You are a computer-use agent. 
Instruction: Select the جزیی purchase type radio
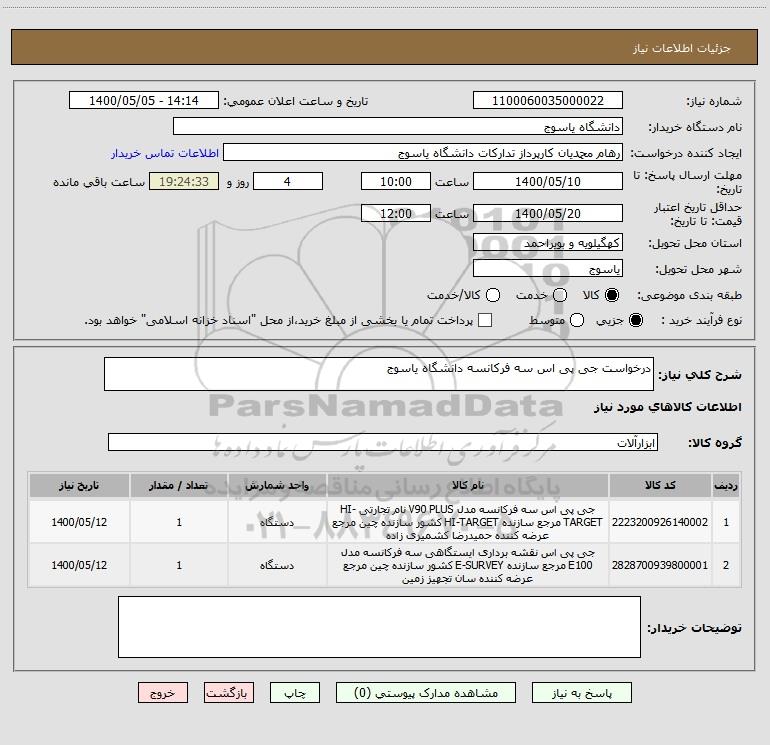pos(635,320)
